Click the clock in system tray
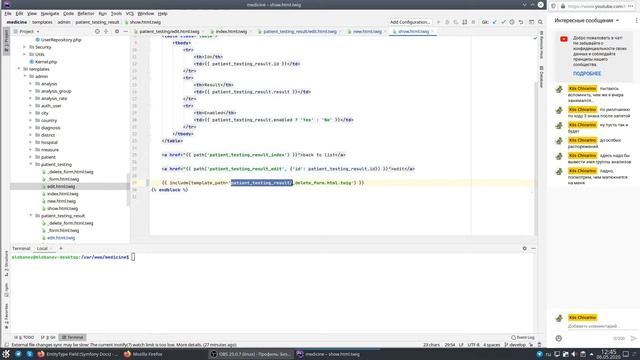 point(608,354)
